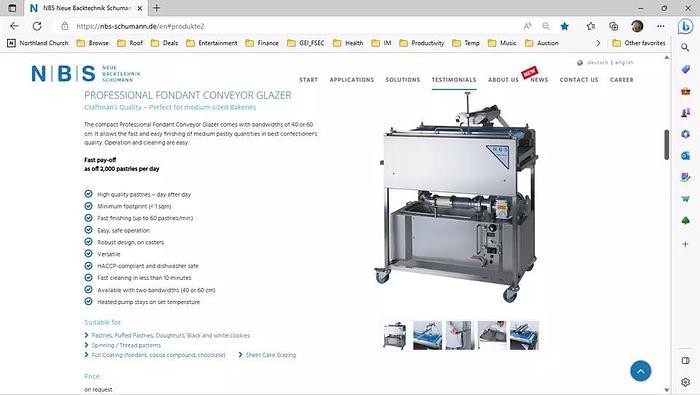This screenshot has width=700, height=395.
Task: Open sidebar settings gear
Action: tap(685, 382)
